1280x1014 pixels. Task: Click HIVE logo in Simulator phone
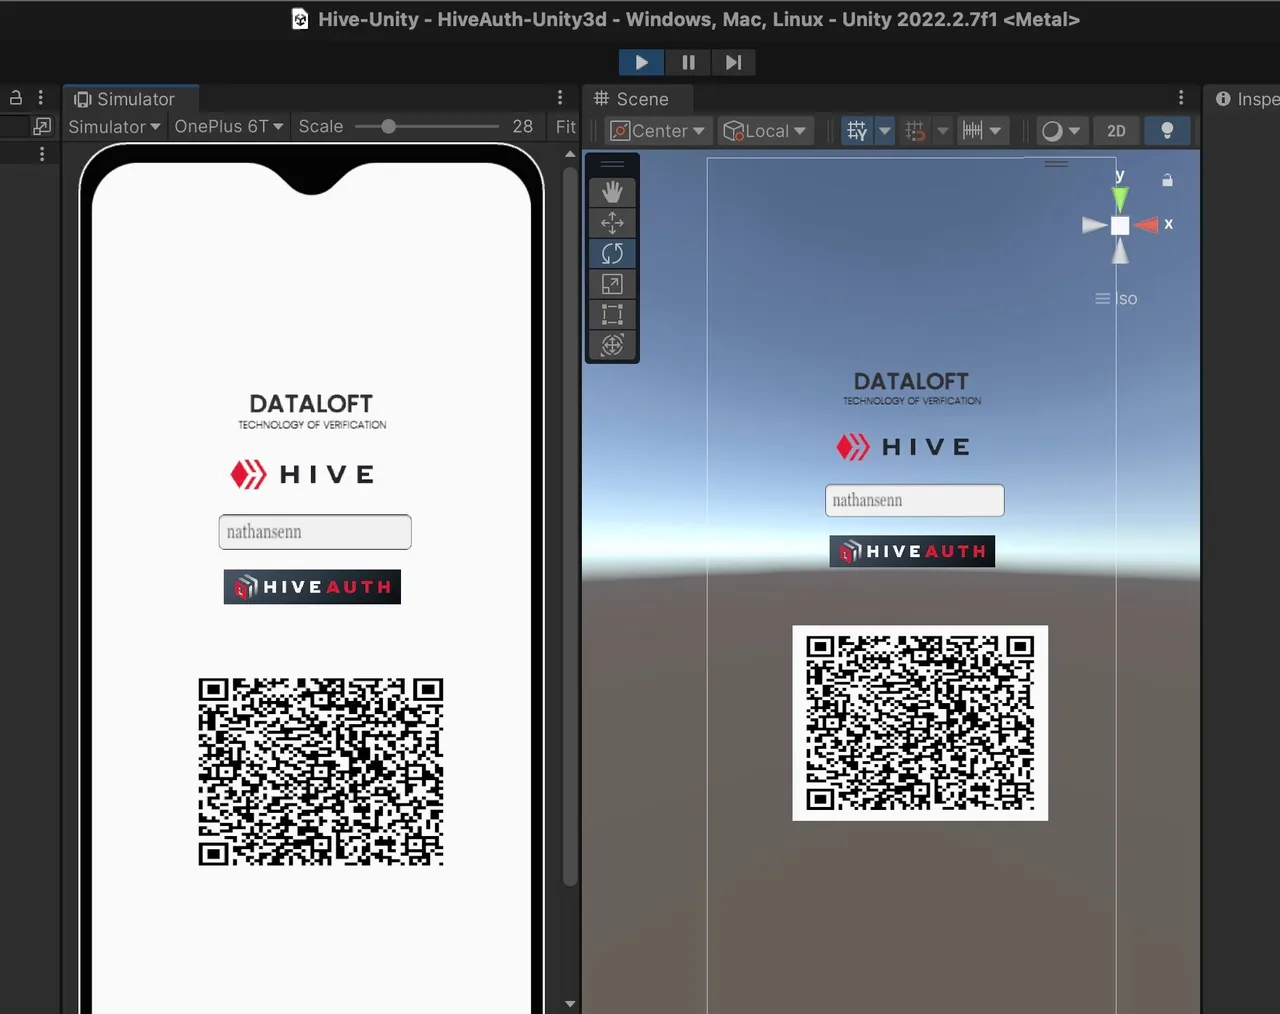[x=302, y=474]
